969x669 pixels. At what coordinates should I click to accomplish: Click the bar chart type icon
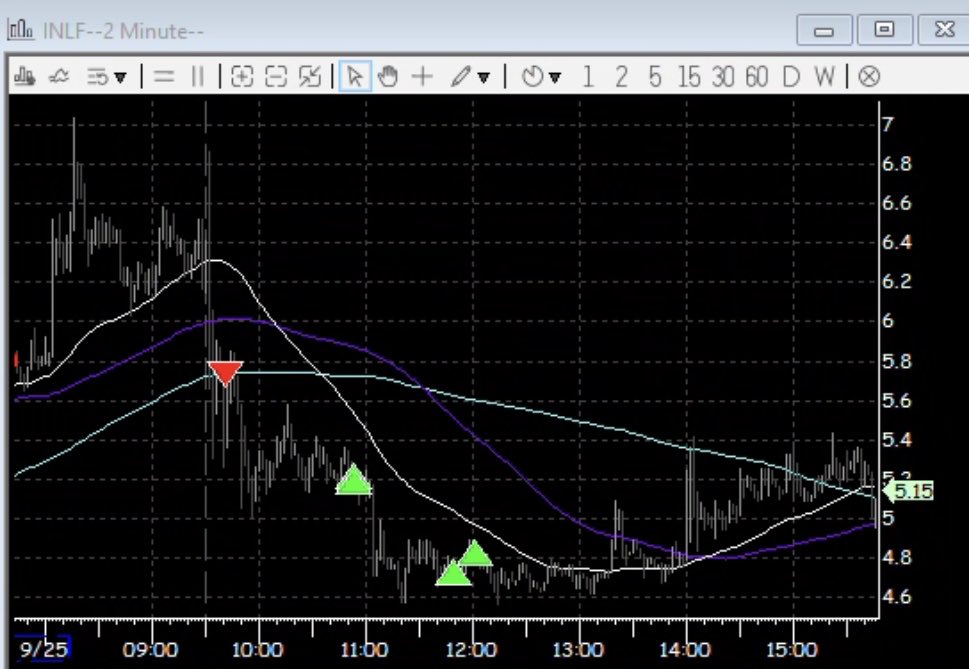[x=24, y=77]
